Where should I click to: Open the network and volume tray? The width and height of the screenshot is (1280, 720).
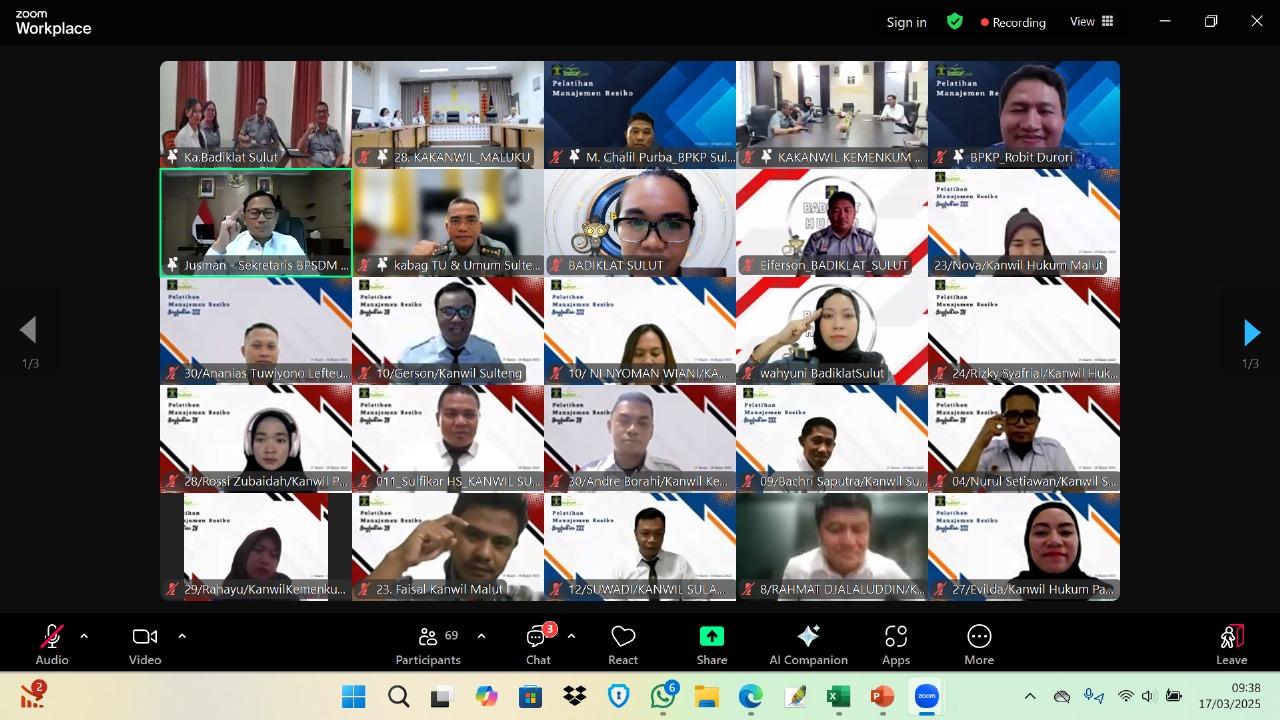pos(1149,697)
